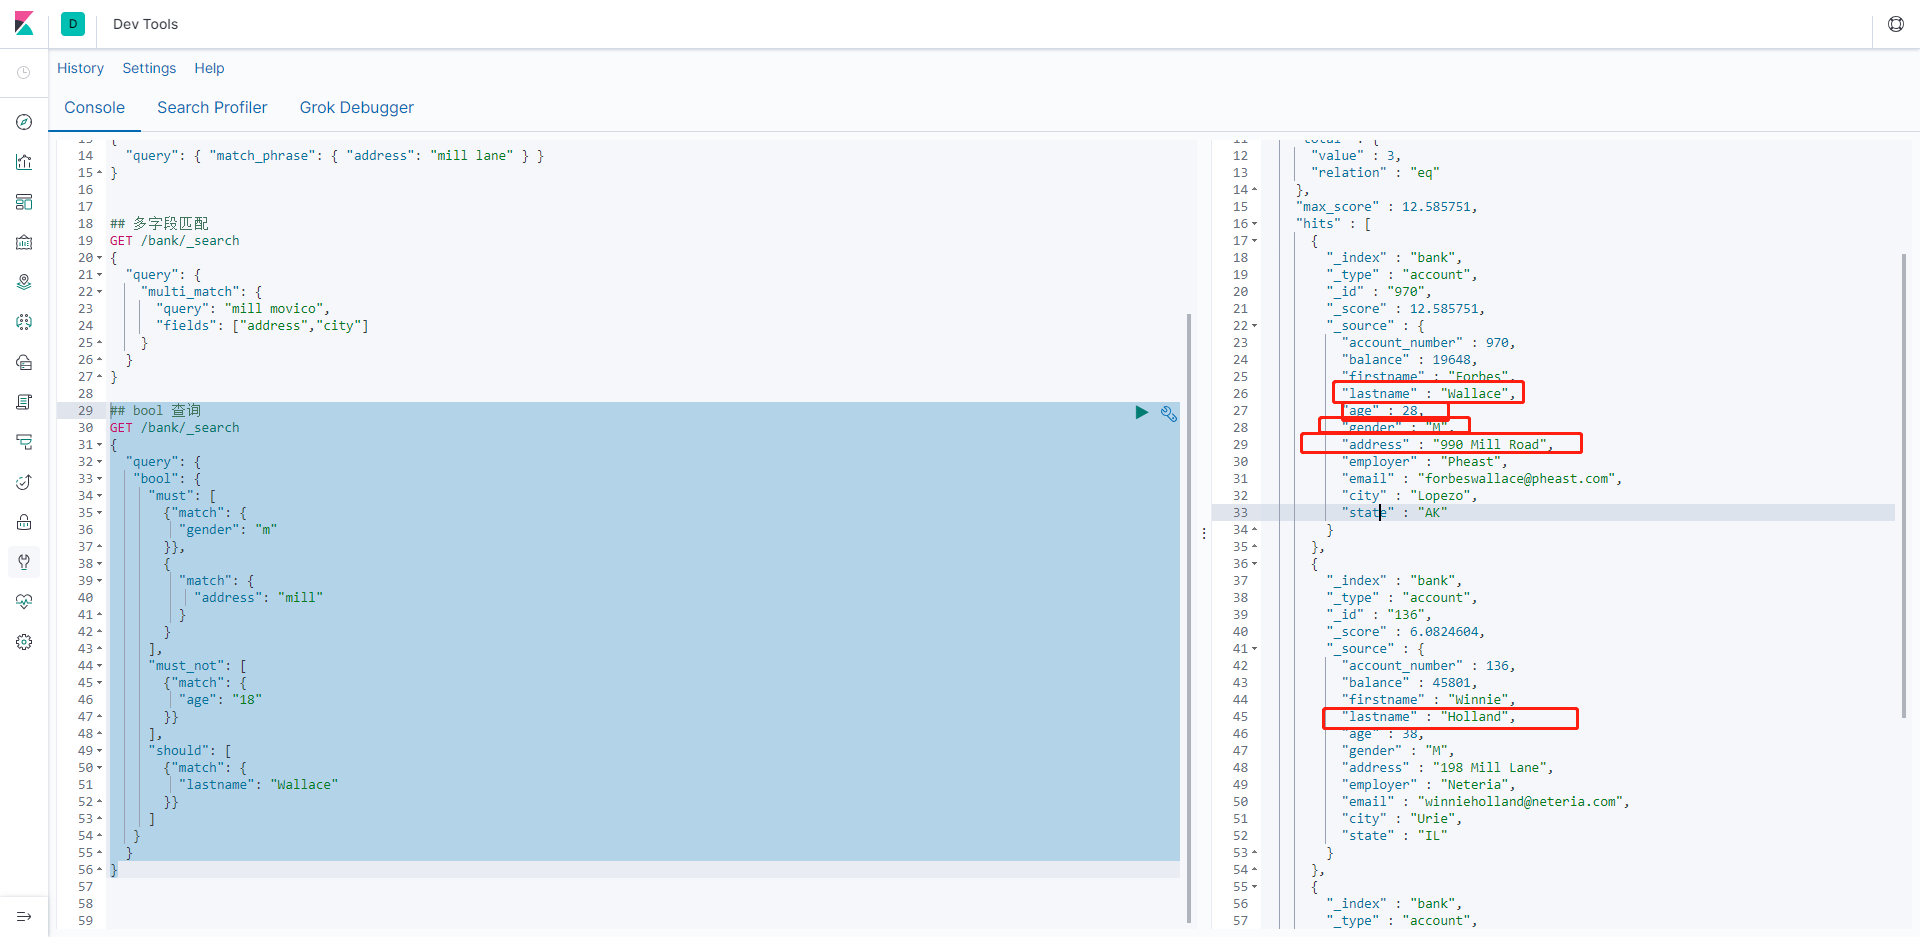Click the GET /bank/_search line 30

175,428
